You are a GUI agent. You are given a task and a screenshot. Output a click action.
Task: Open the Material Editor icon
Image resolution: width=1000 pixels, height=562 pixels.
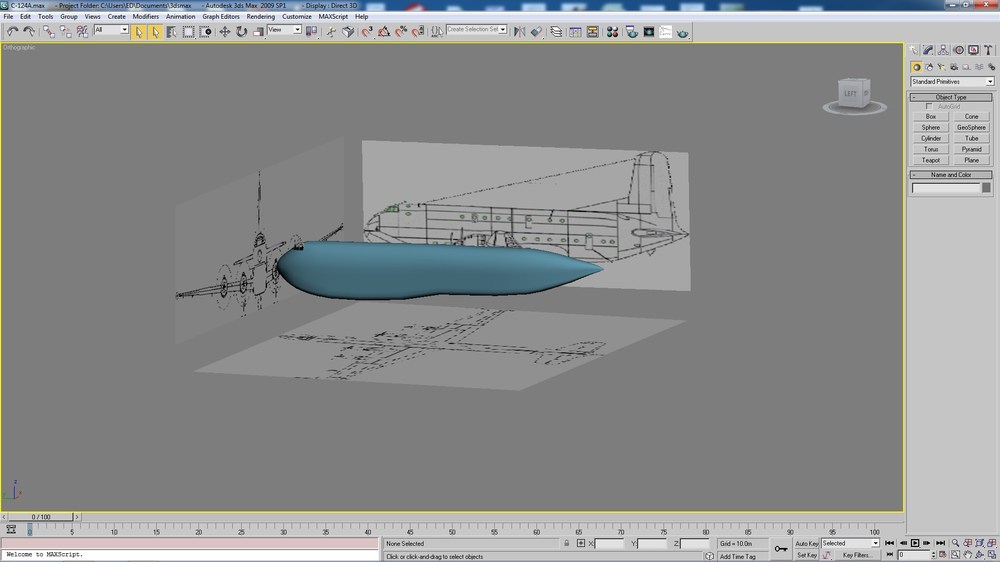click(612, 32)
